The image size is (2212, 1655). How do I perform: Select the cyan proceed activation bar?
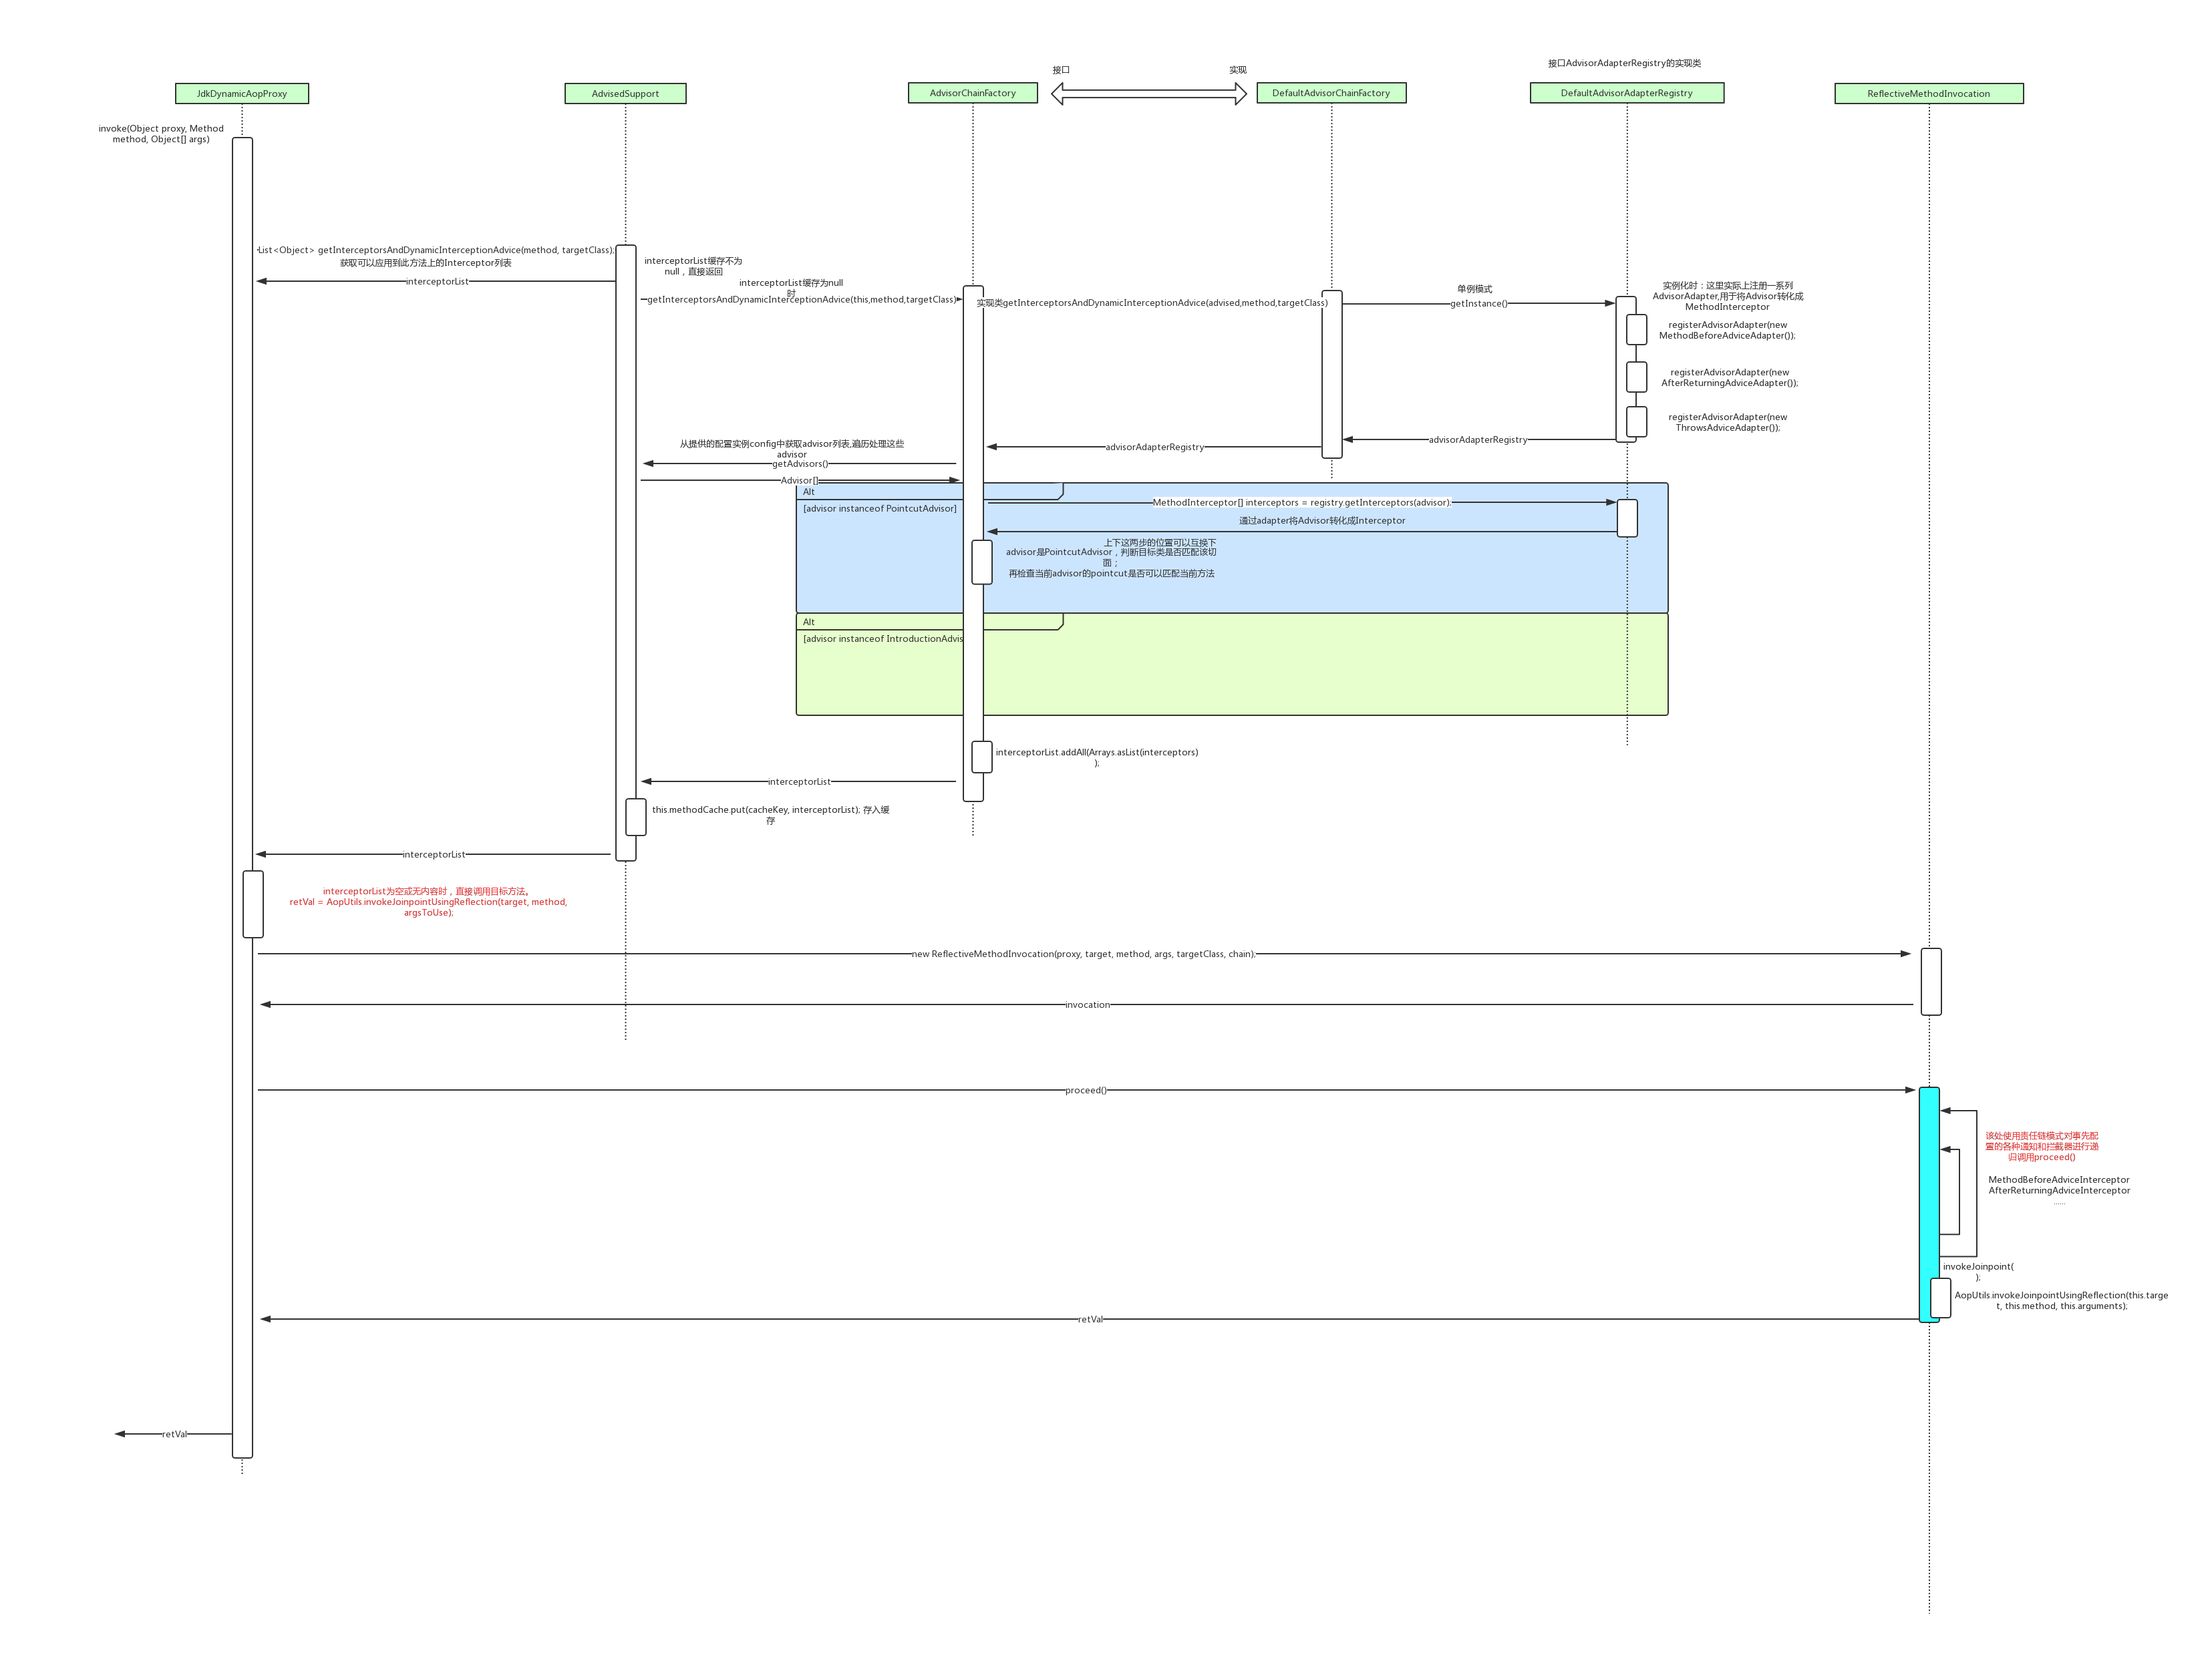[x=1929, y=1205]
